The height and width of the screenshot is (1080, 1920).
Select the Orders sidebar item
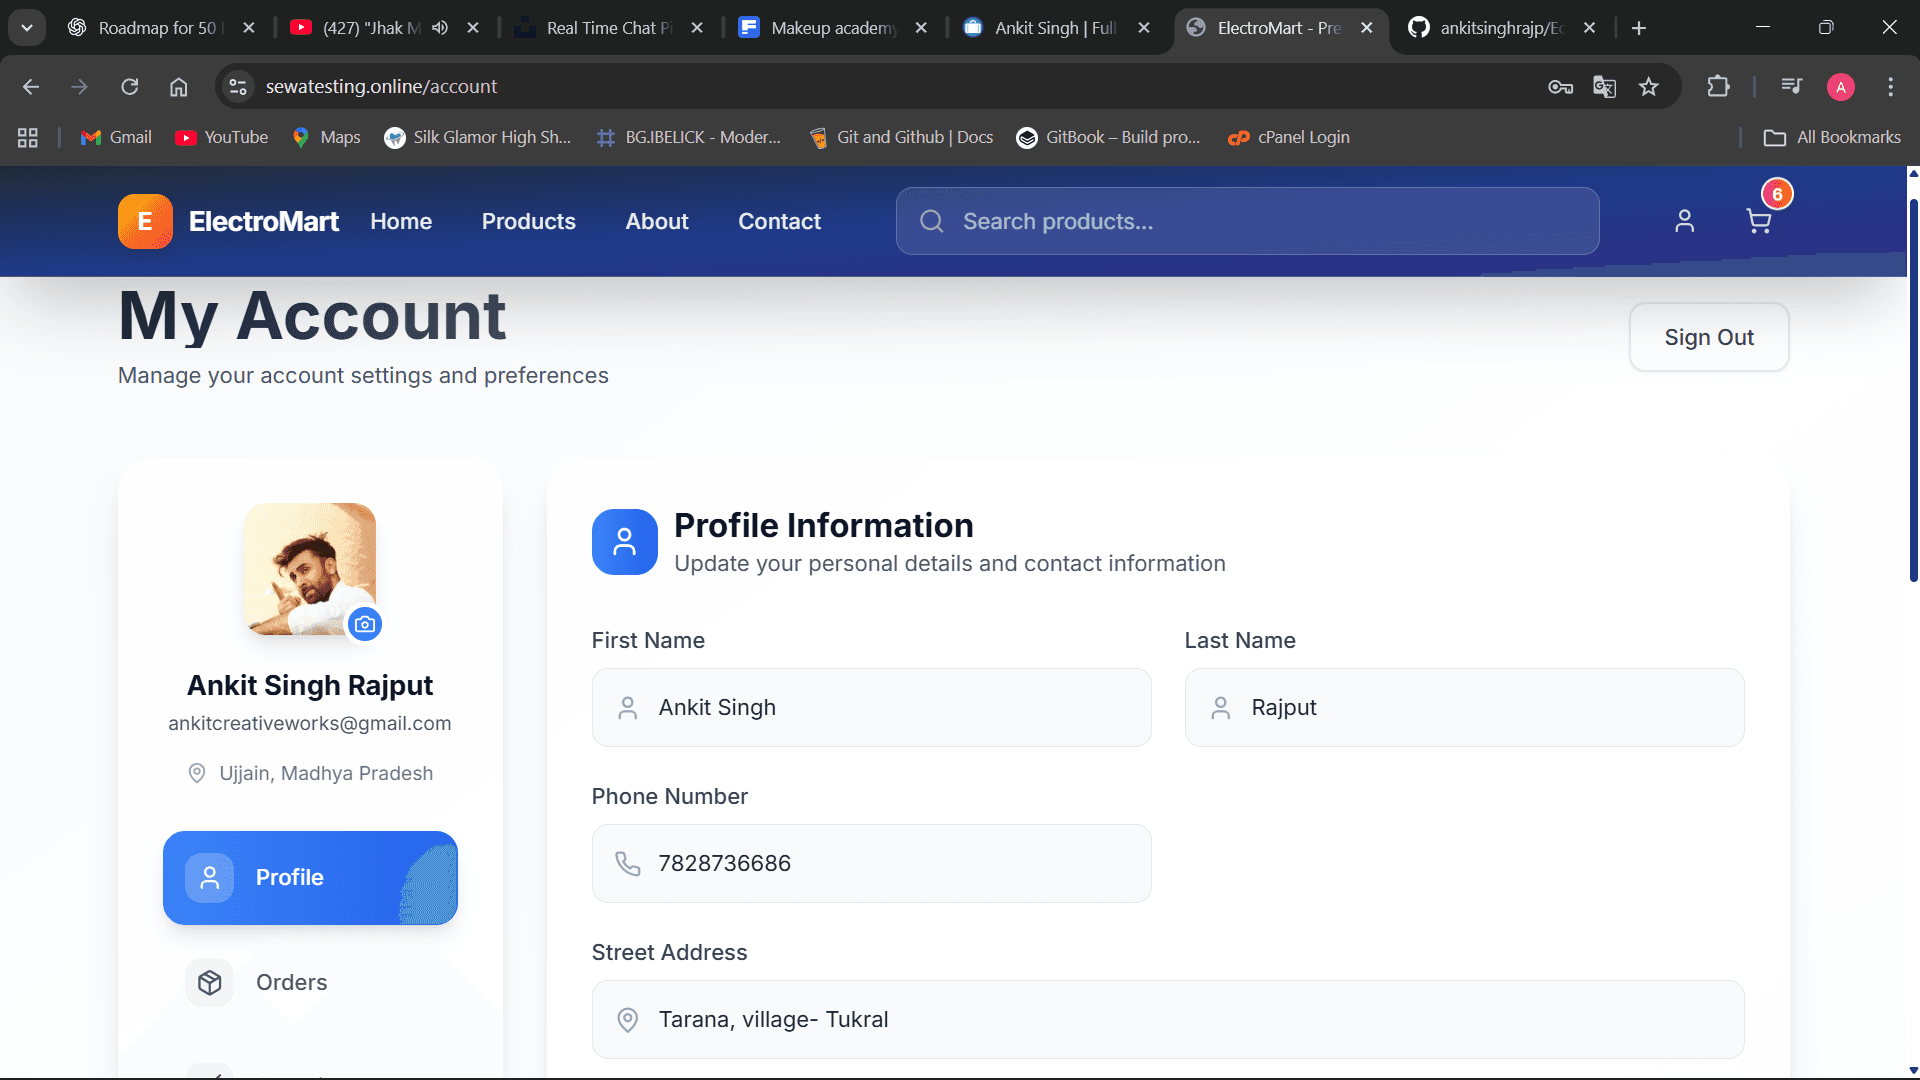pos(291,982)
